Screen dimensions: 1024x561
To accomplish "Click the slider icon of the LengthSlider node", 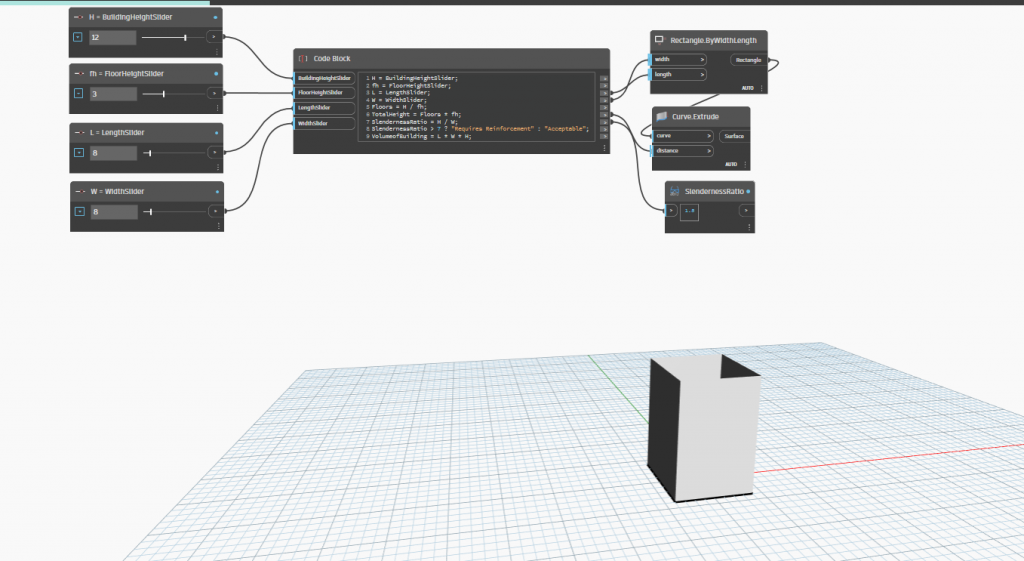I will [x=80, y=133].
